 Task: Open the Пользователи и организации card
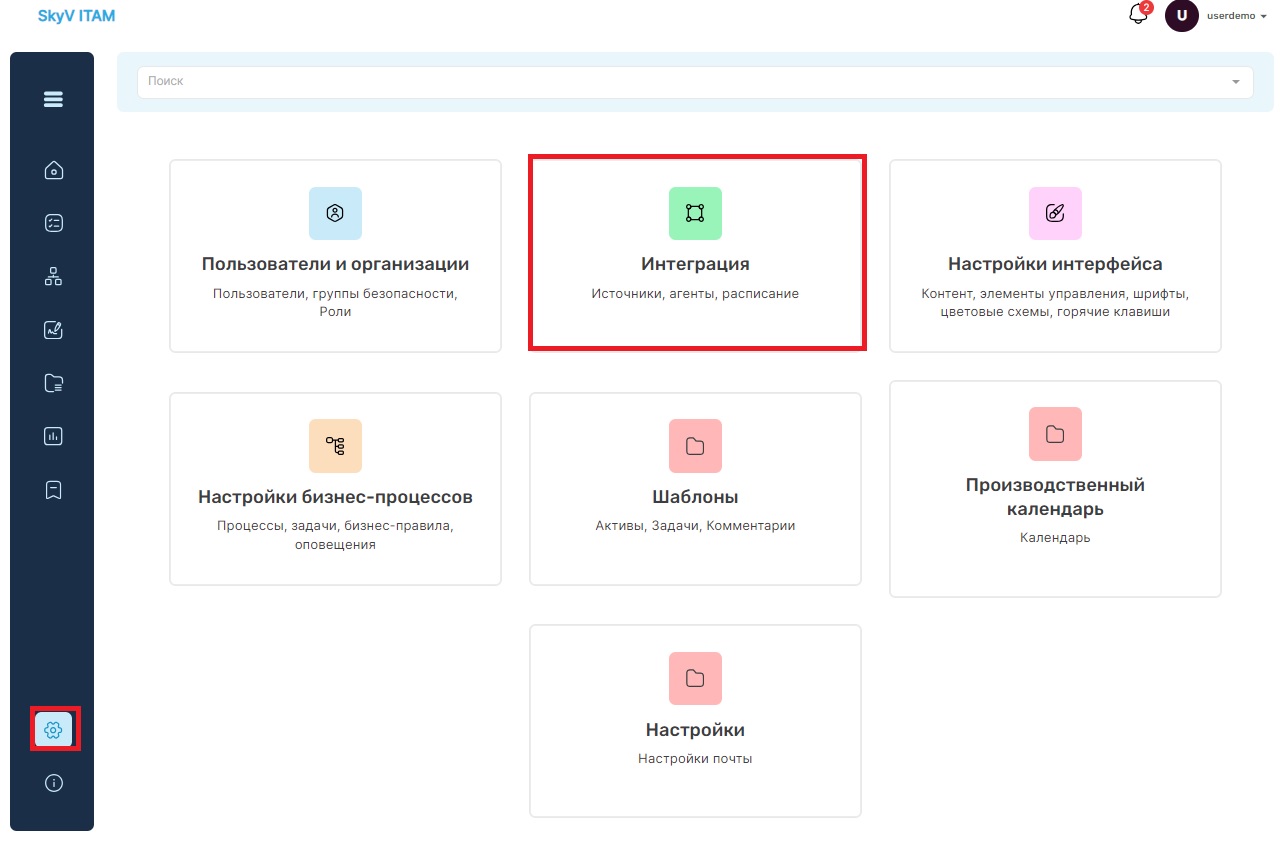(335, 256)
